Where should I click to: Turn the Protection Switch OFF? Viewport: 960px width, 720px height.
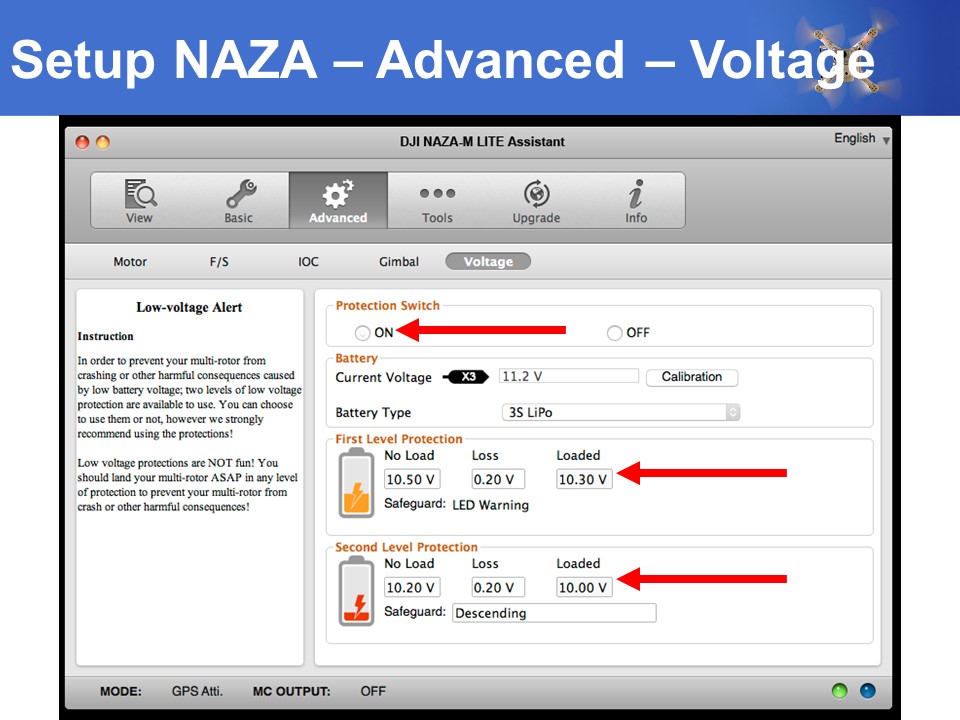tap(614, 332)
